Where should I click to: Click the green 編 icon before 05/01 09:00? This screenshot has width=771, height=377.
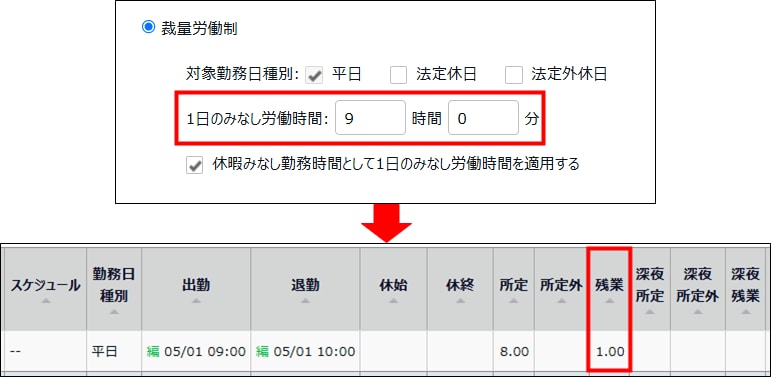click(153, 352)
